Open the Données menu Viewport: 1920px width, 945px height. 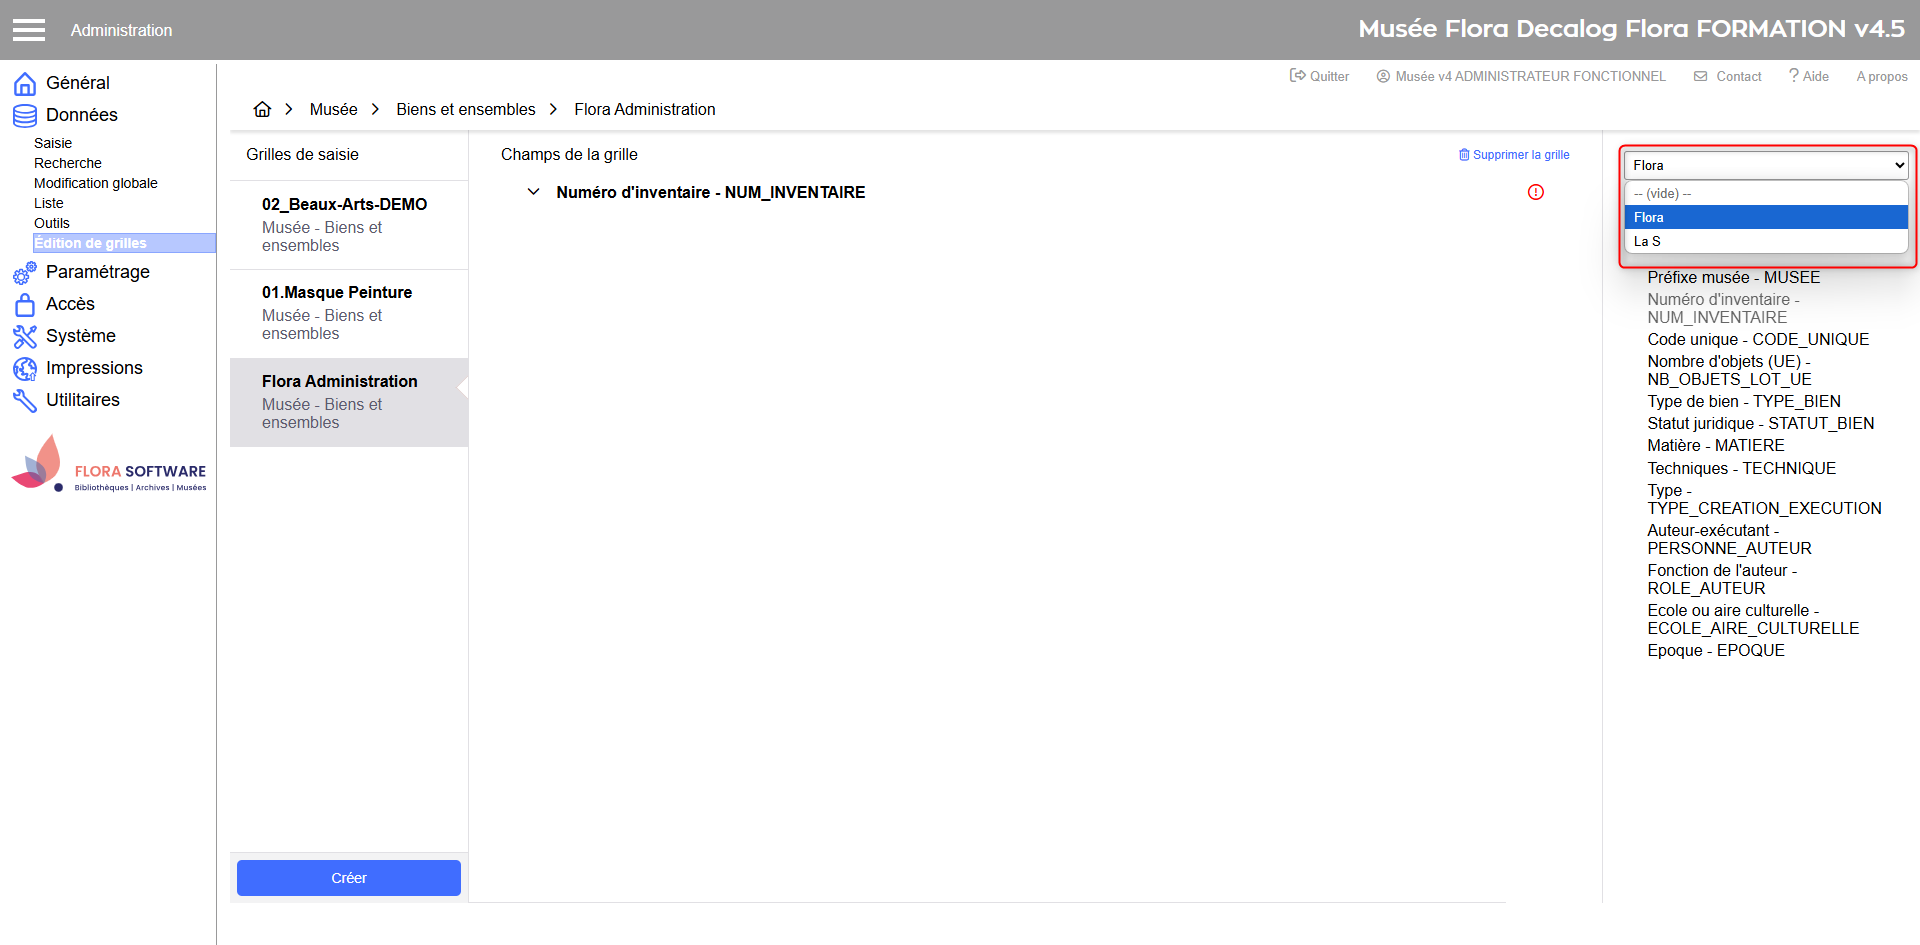click(x=82, y=115)
